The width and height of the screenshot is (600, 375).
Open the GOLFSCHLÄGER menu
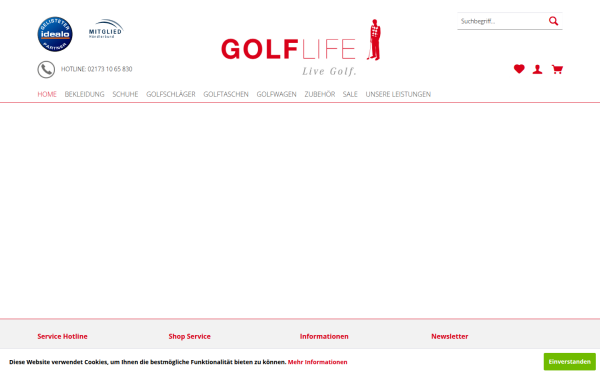171,94
